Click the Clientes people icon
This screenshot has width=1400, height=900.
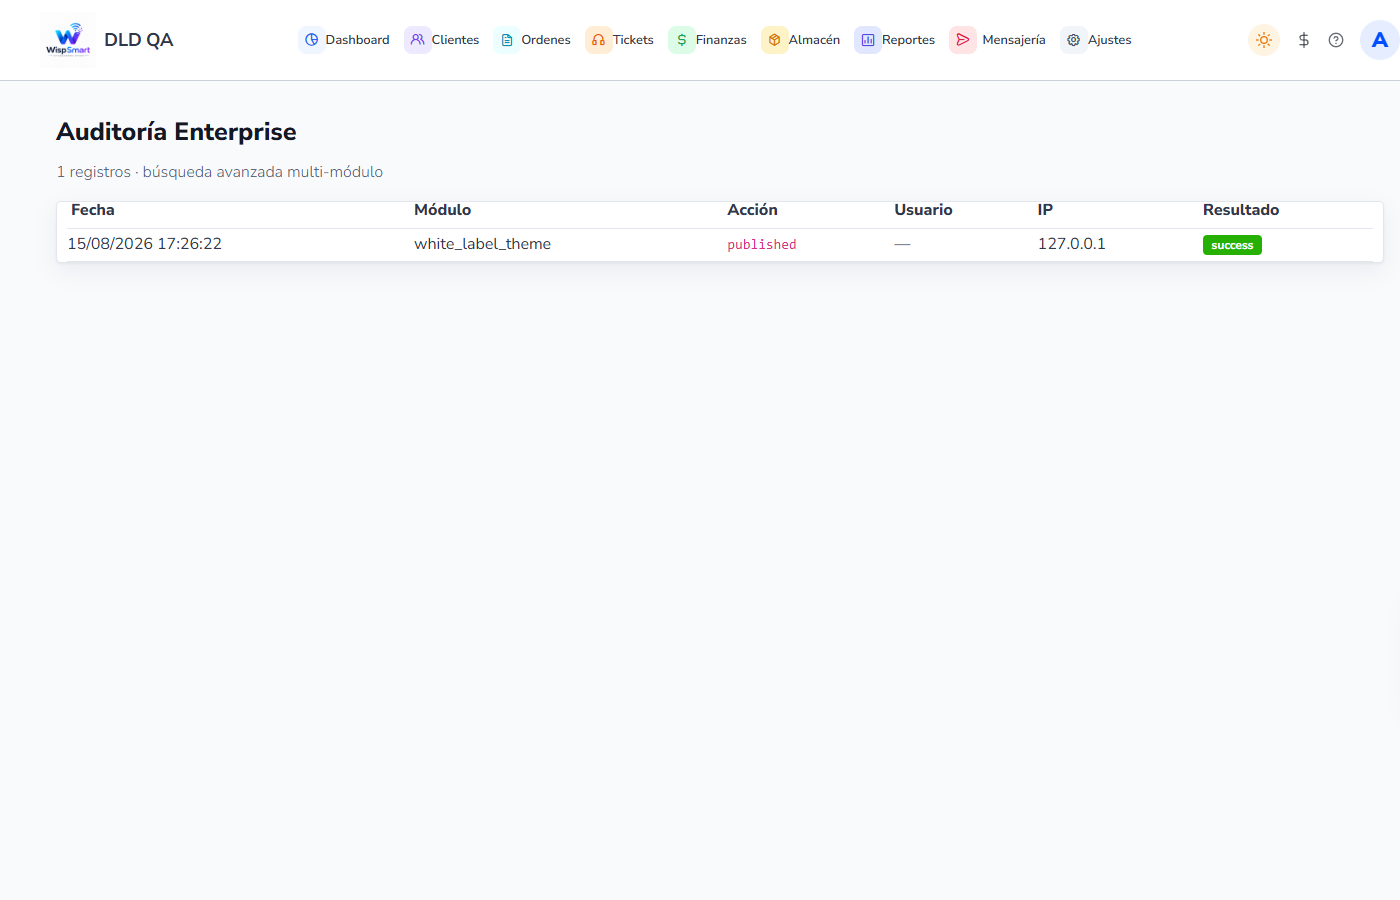coord(418,40)
